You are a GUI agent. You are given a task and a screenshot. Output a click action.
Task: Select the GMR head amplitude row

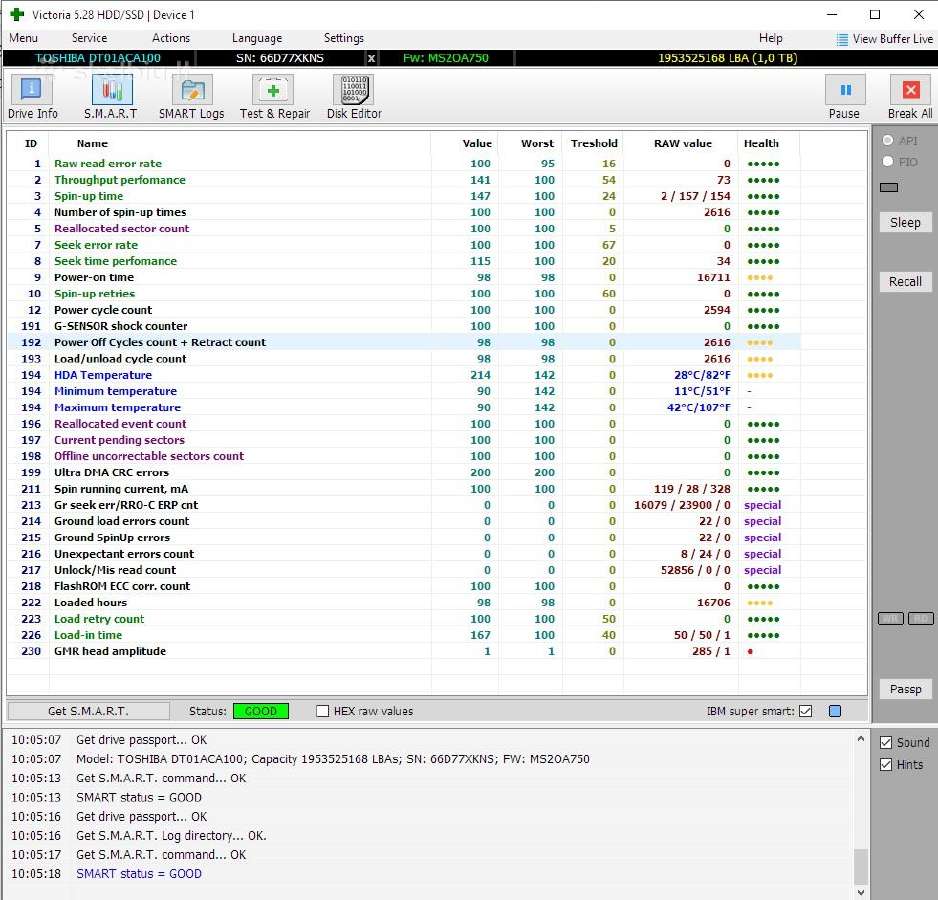(404, 651)
